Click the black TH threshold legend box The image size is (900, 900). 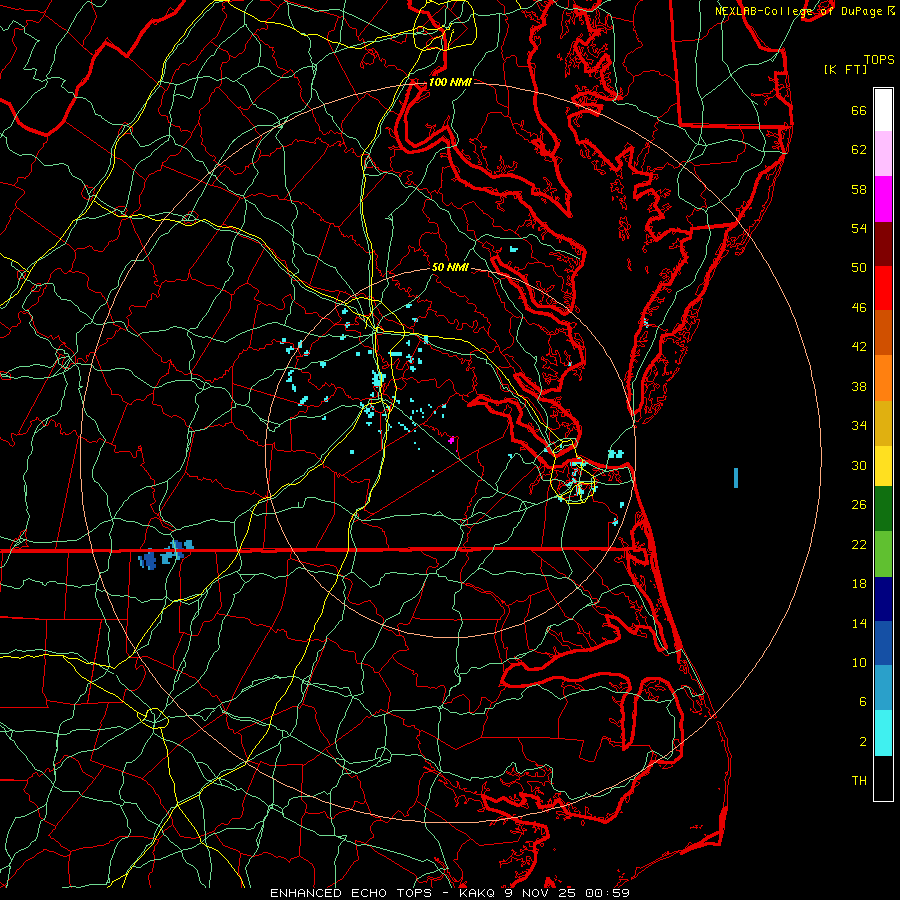(883, 778)
